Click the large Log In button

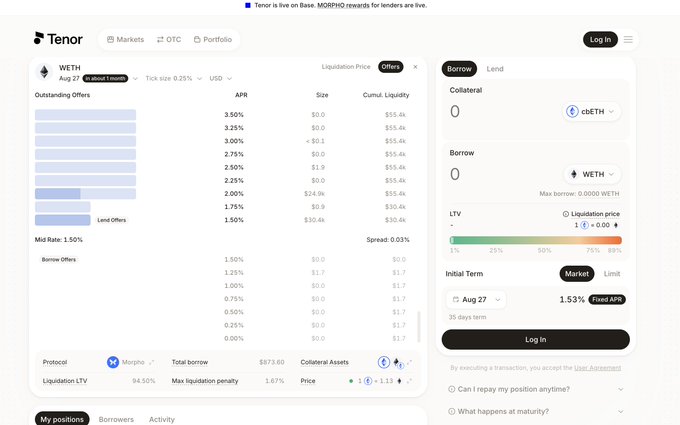coord(536,340)
